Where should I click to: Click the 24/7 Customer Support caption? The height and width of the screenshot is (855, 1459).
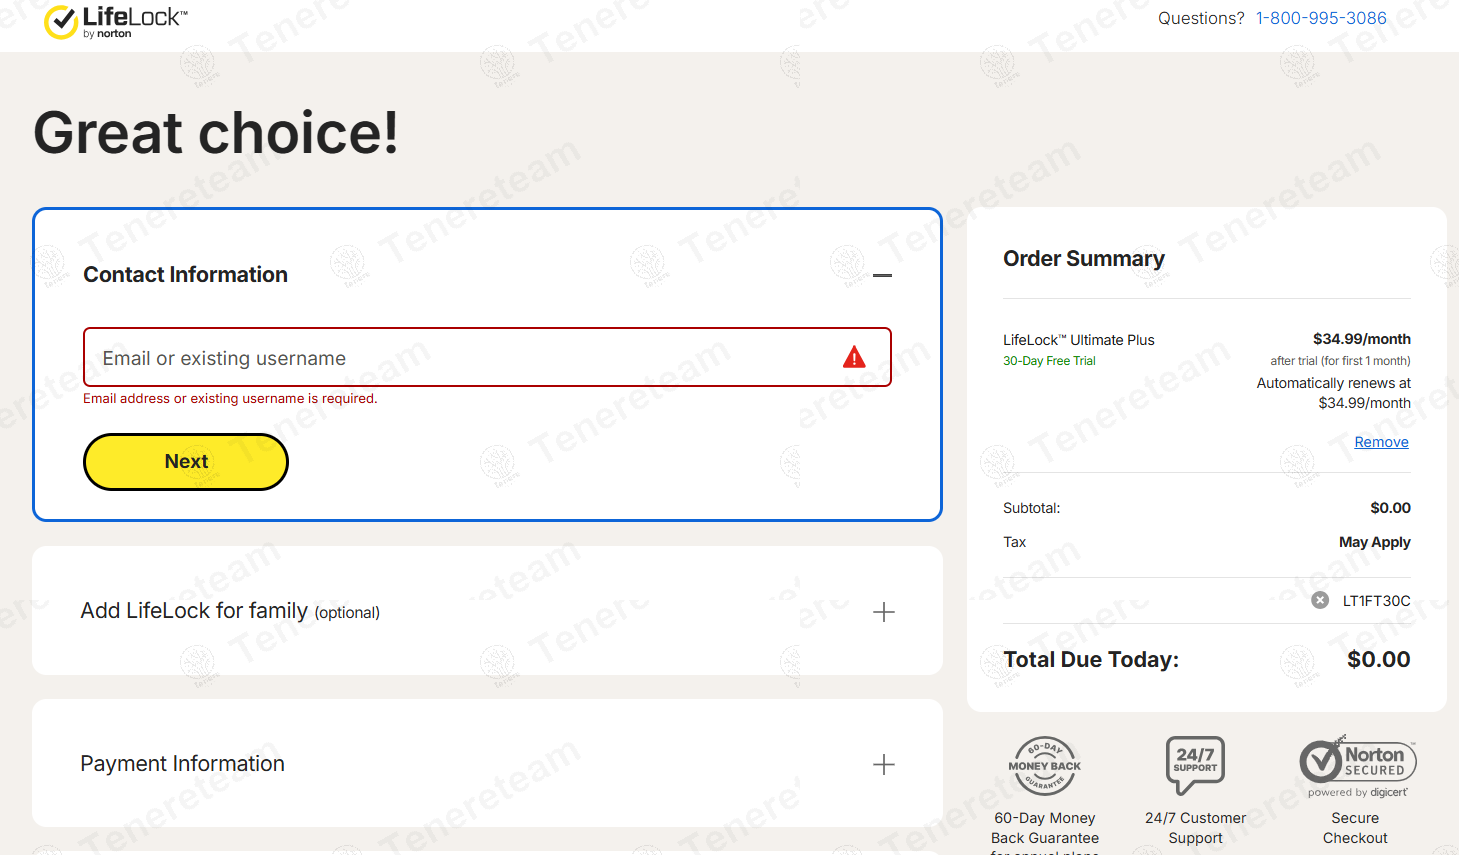(x=1195, y=828)
